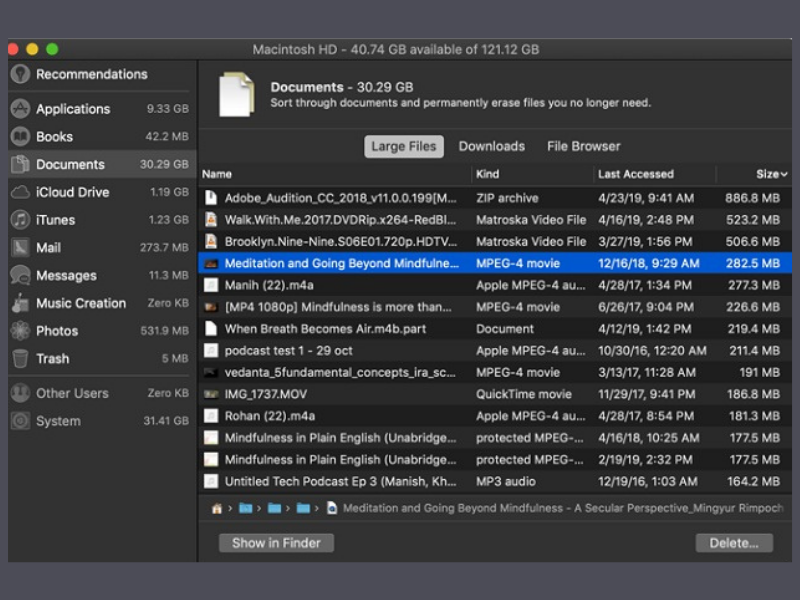Click the MP3 audio kind cell
This screenshot has height=600, width=800.
click(x=506, y=482)
